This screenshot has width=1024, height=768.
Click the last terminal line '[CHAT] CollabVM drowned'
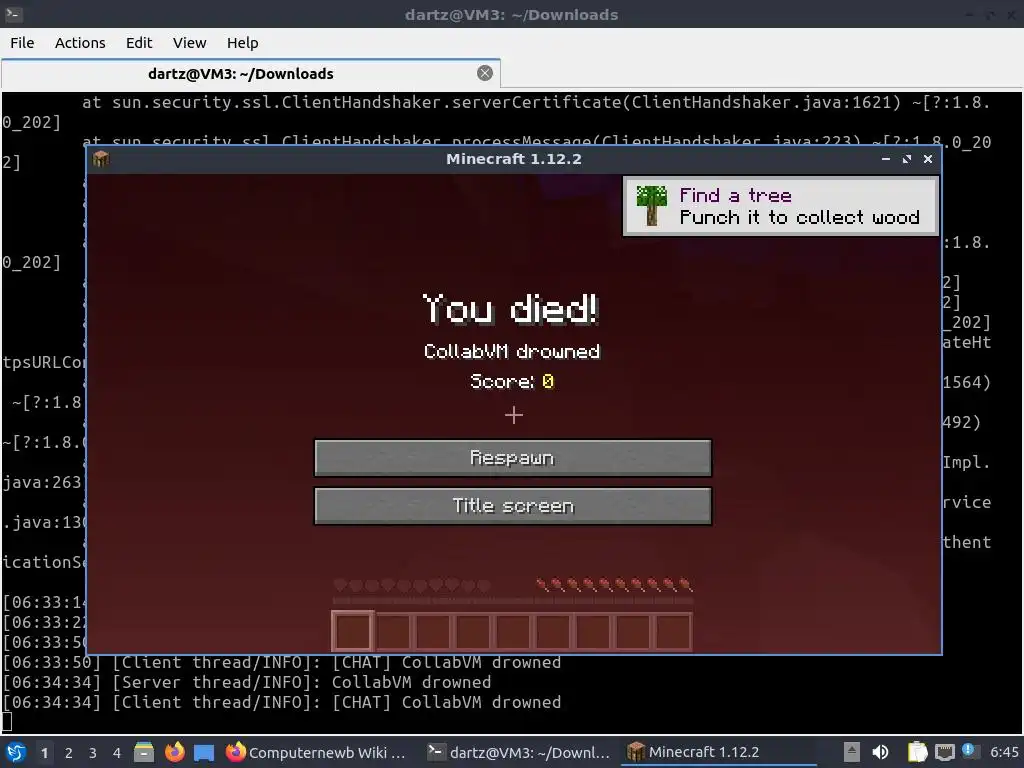pos(447,703)
